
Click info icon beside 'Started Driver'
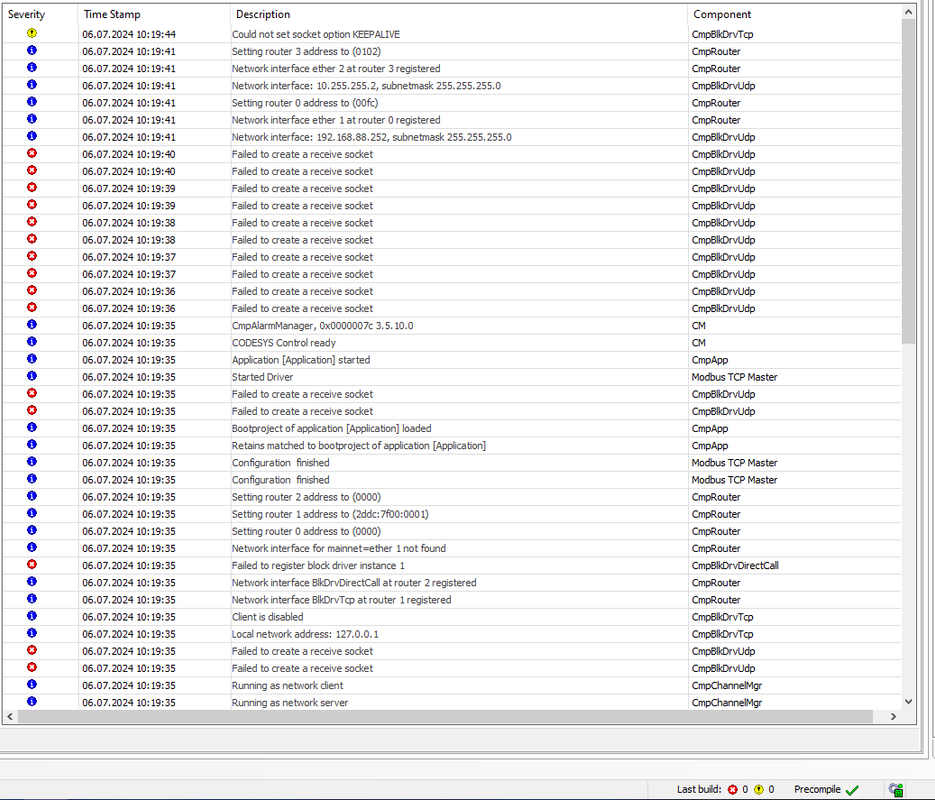coord(32,376)
